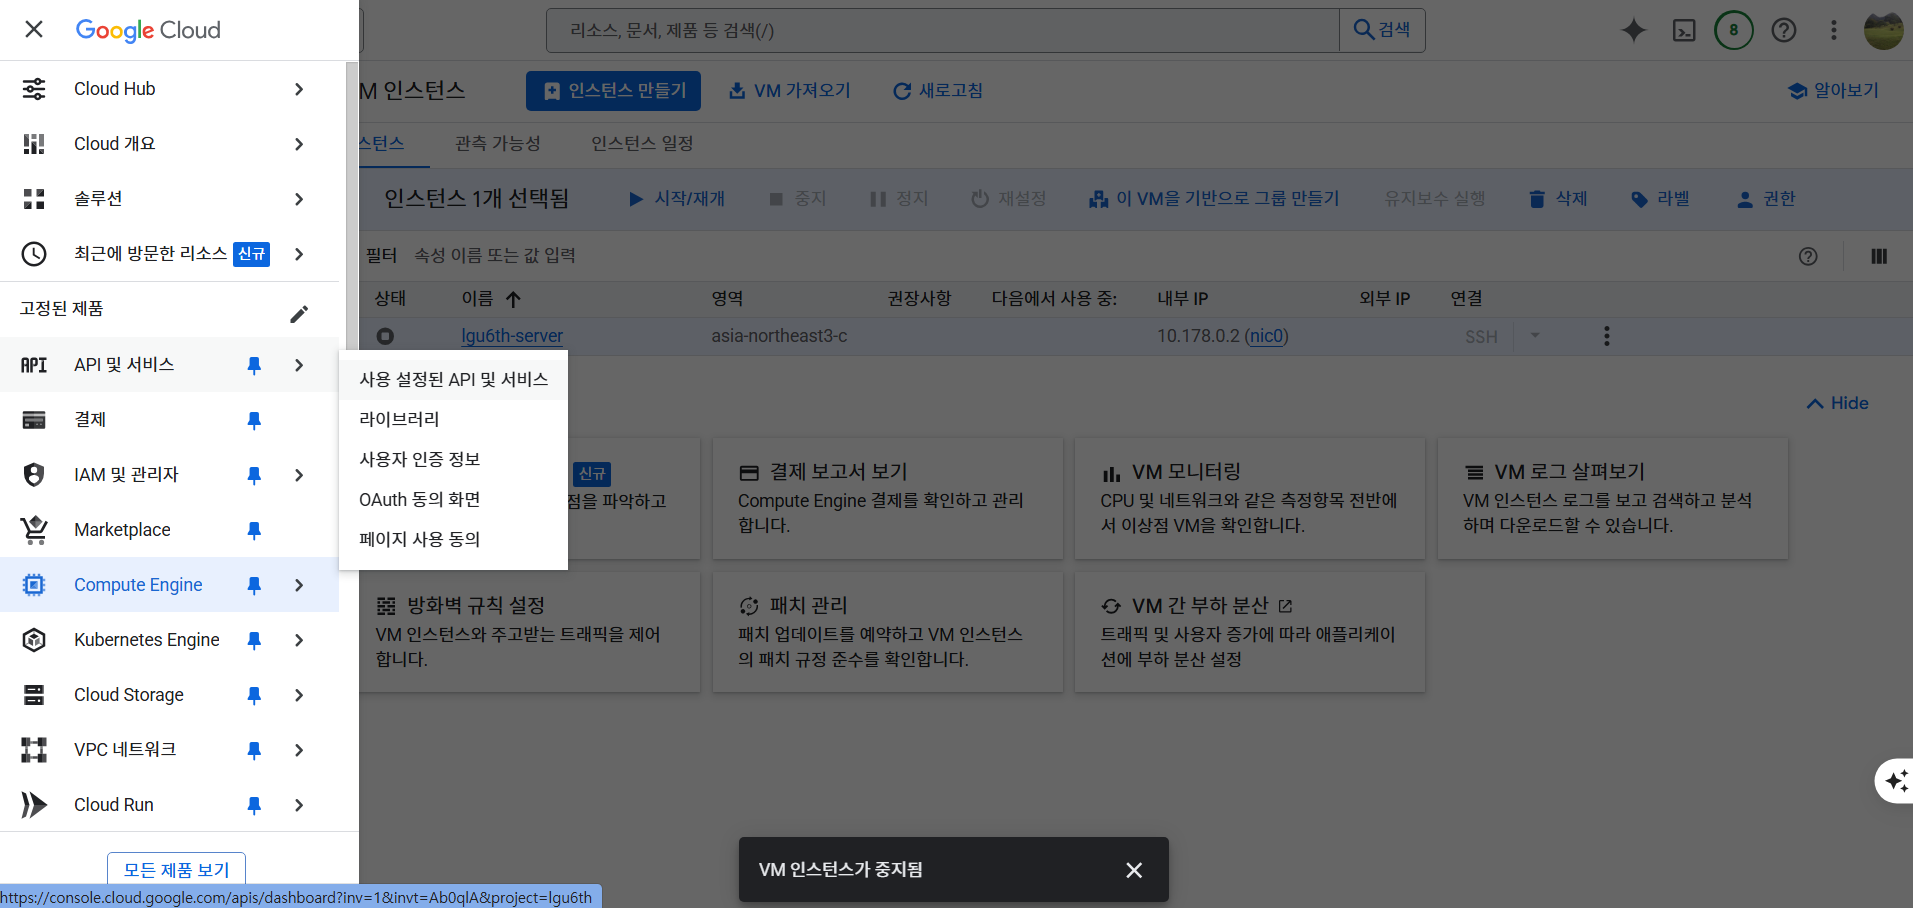Image resolution: width=1913 pixels, height=908 pixels.
Task: Expand Kubernetes Engine submenu chevron
Action: click(299, 640)
